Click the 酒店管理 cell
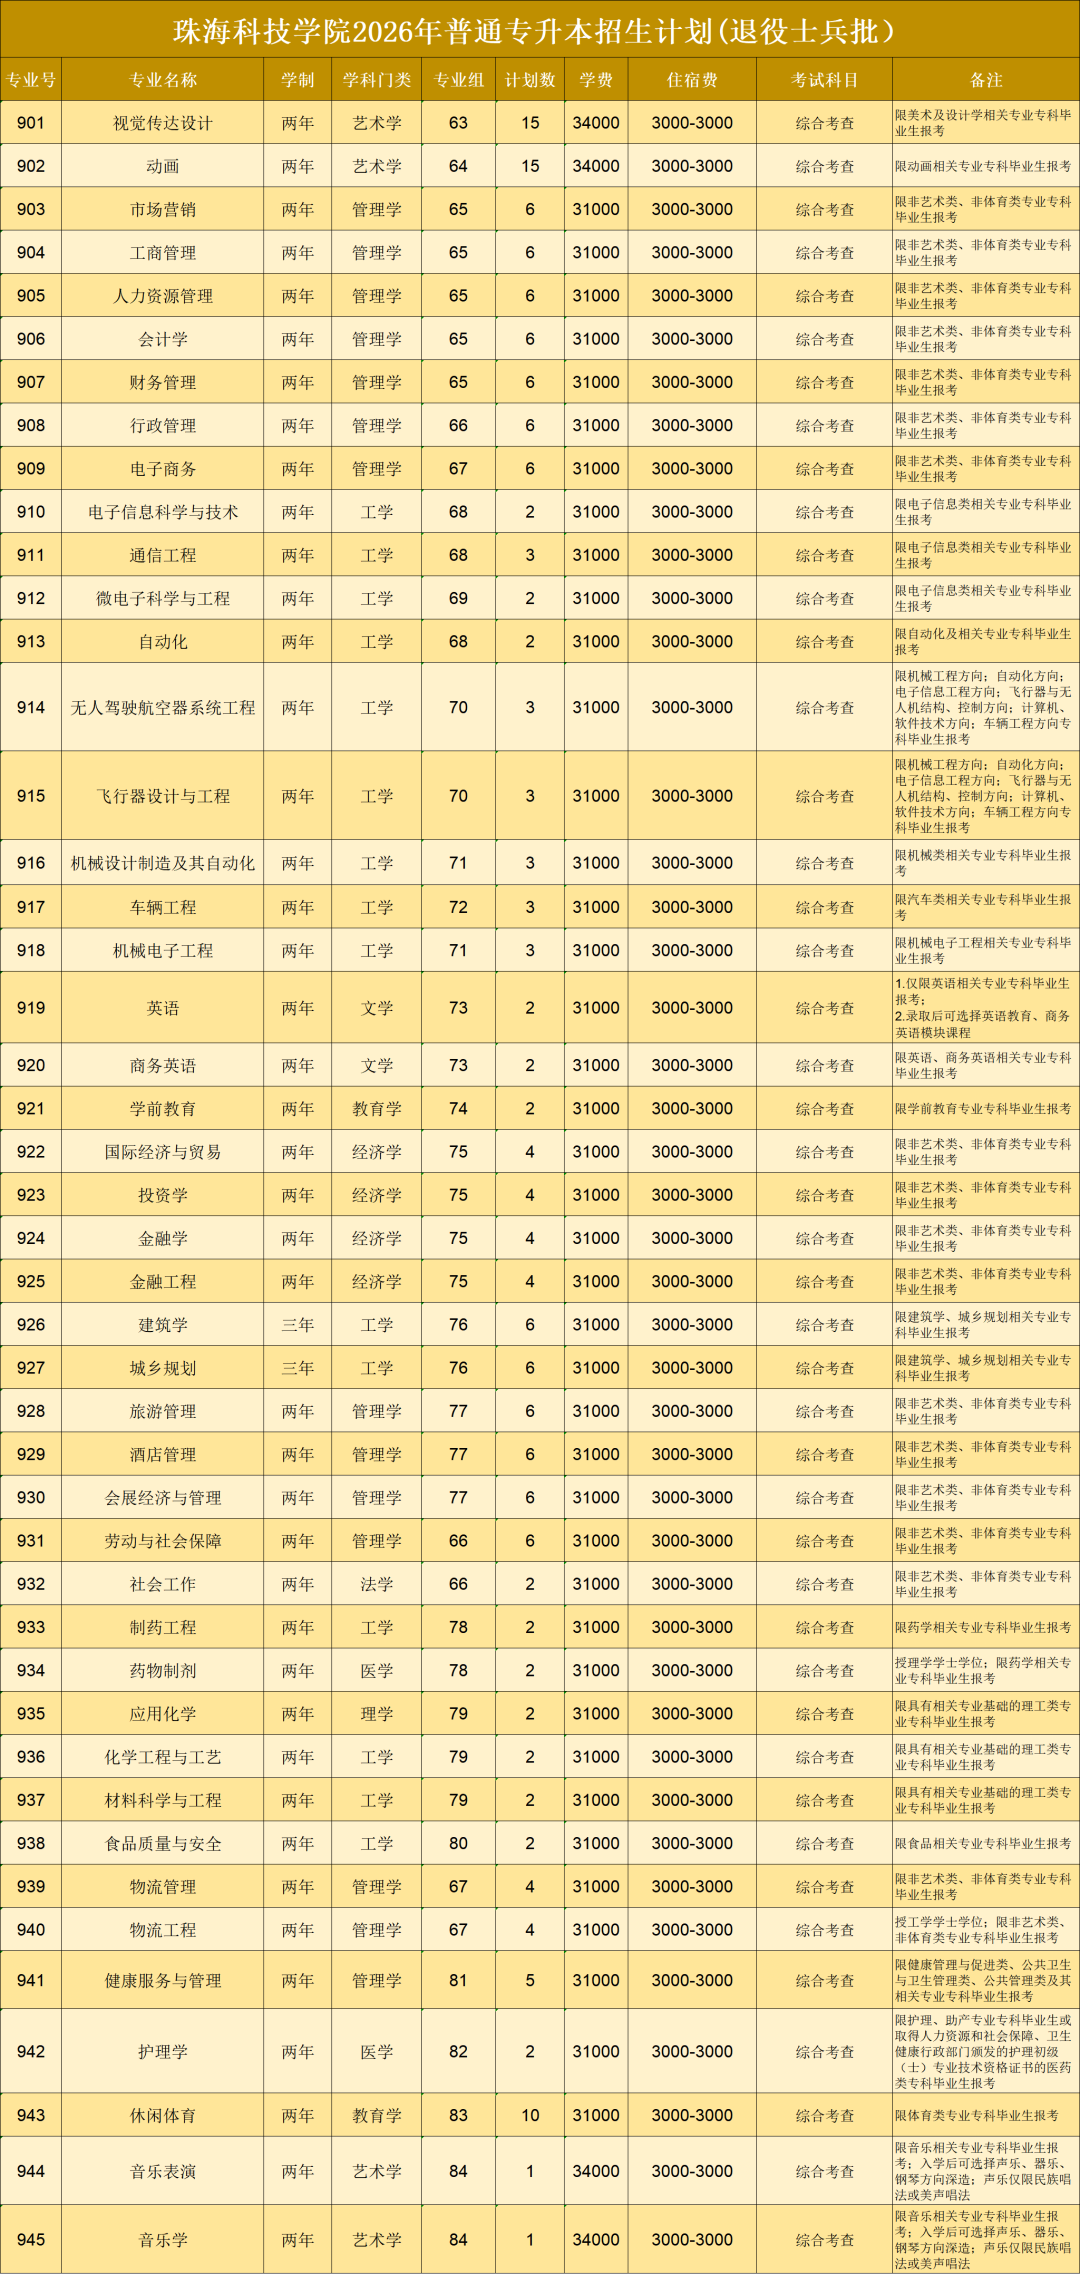Screen dimensions: 1080x2274 click(x=163, y=1454)
